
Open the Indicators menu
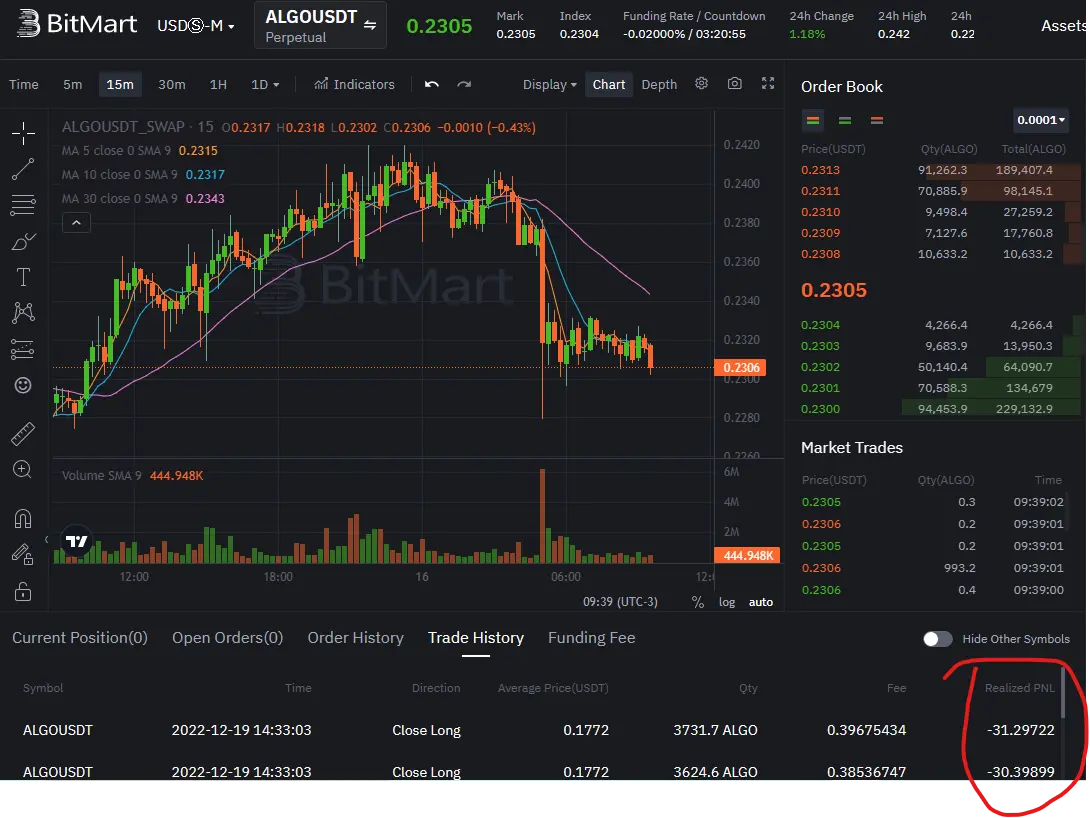(354, 84)
